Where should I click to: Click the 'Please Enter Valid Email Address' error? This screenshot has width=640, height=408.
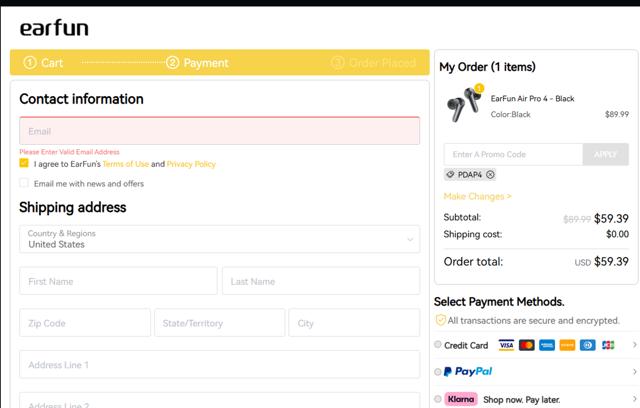coord(69,152)
